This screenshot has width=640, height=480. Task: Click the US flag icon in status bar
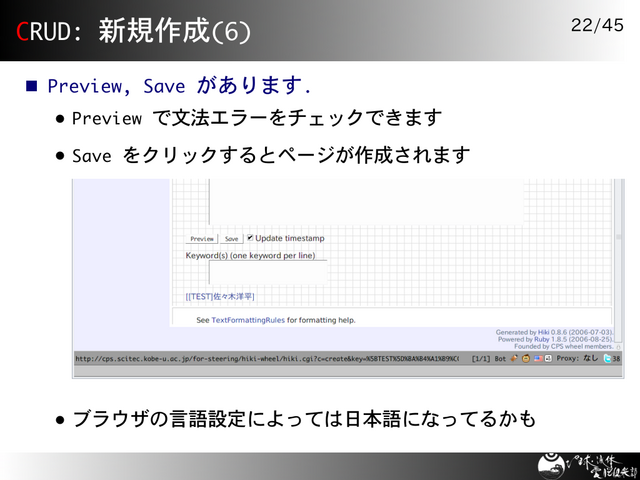point(537,358)
